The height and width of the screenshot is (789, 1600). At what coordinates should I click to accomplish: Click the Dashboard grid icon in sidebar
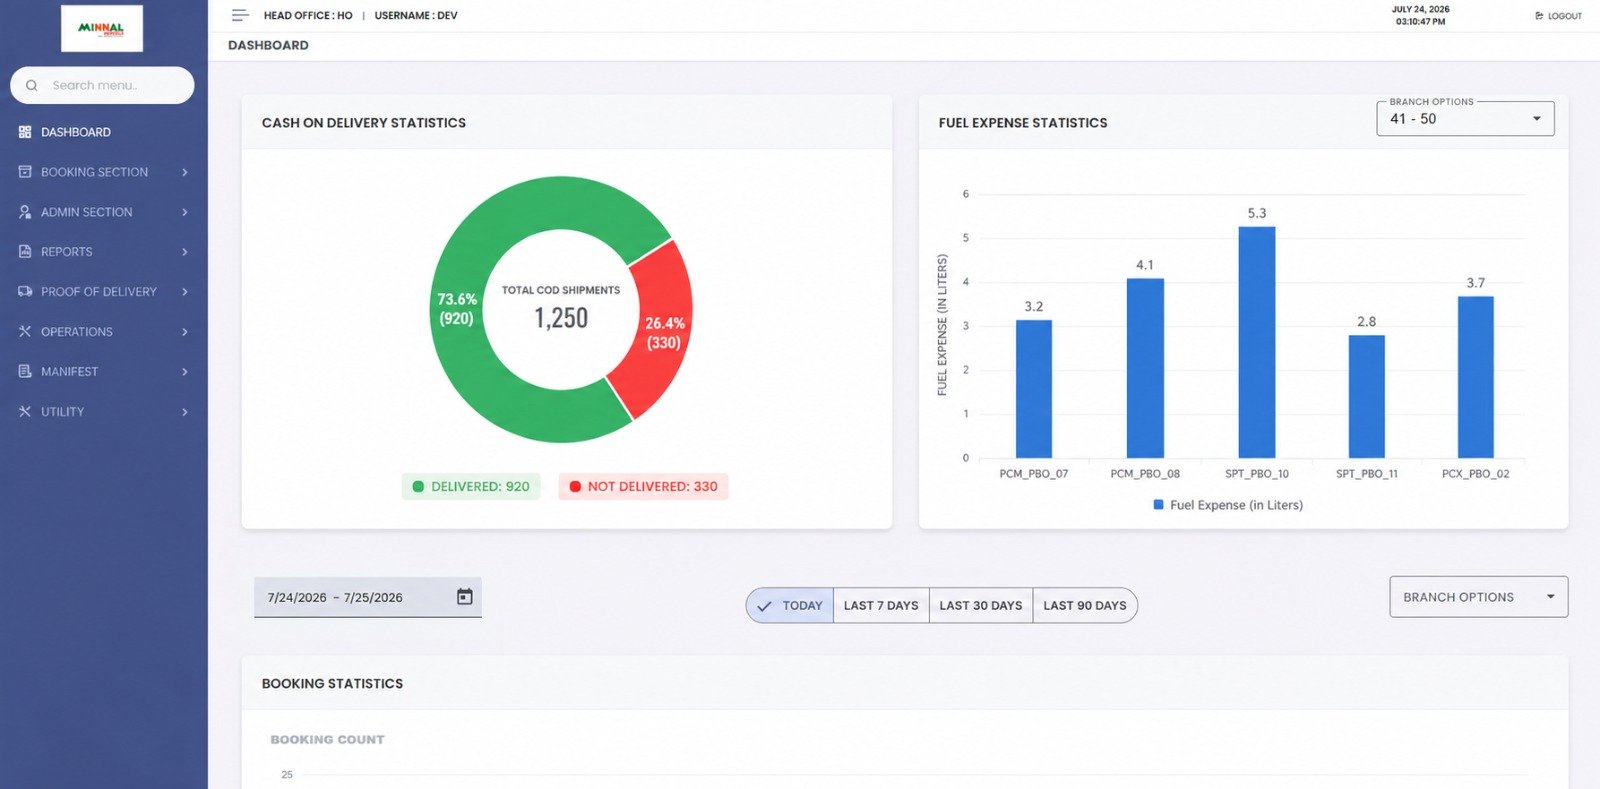pos(25,132)
